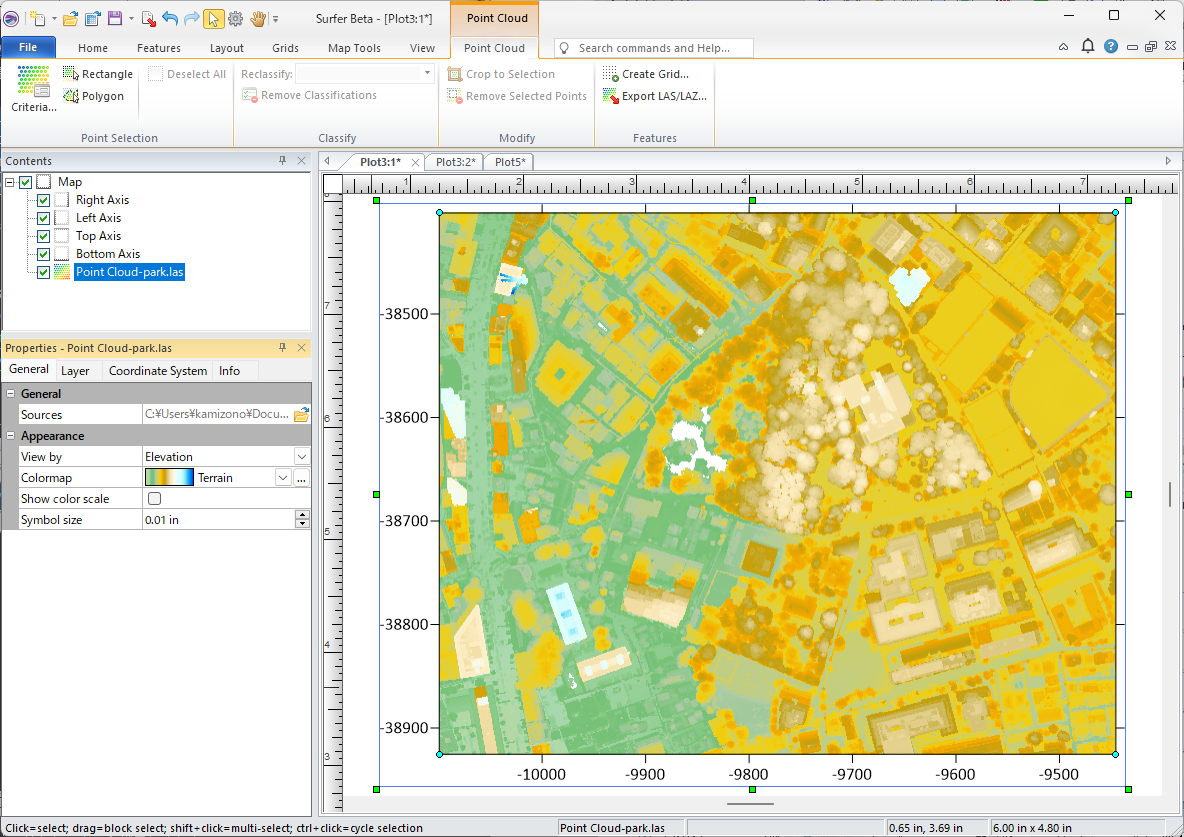Open the Coordinate System properties tab
The height and width of the screenshot is (837, 1184).
(158, 371)
